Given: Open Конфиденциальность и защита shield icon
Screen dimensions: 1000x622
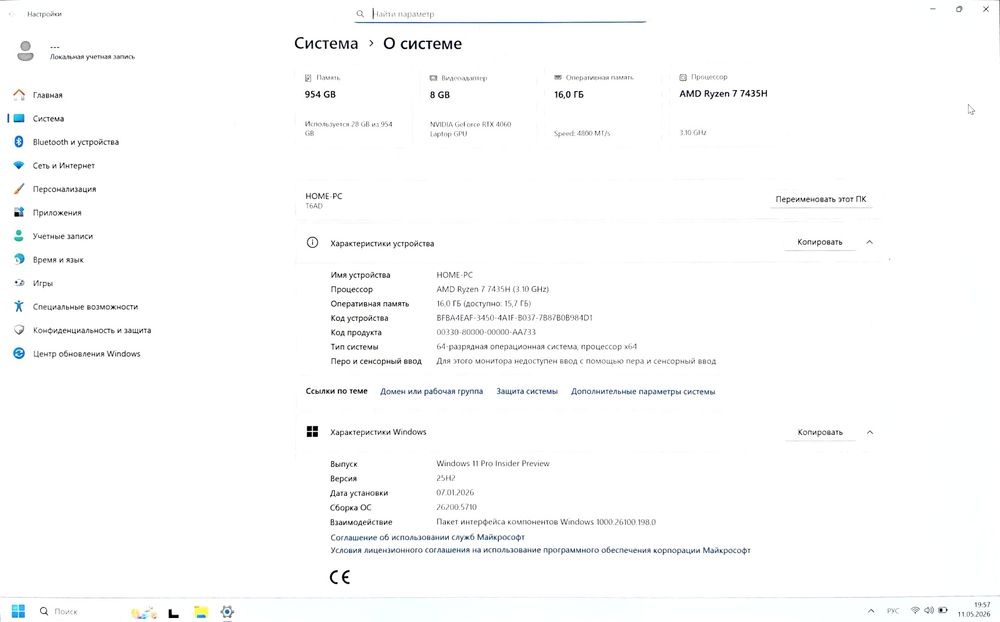Looking at the screenshot, I should coord(19,330).
